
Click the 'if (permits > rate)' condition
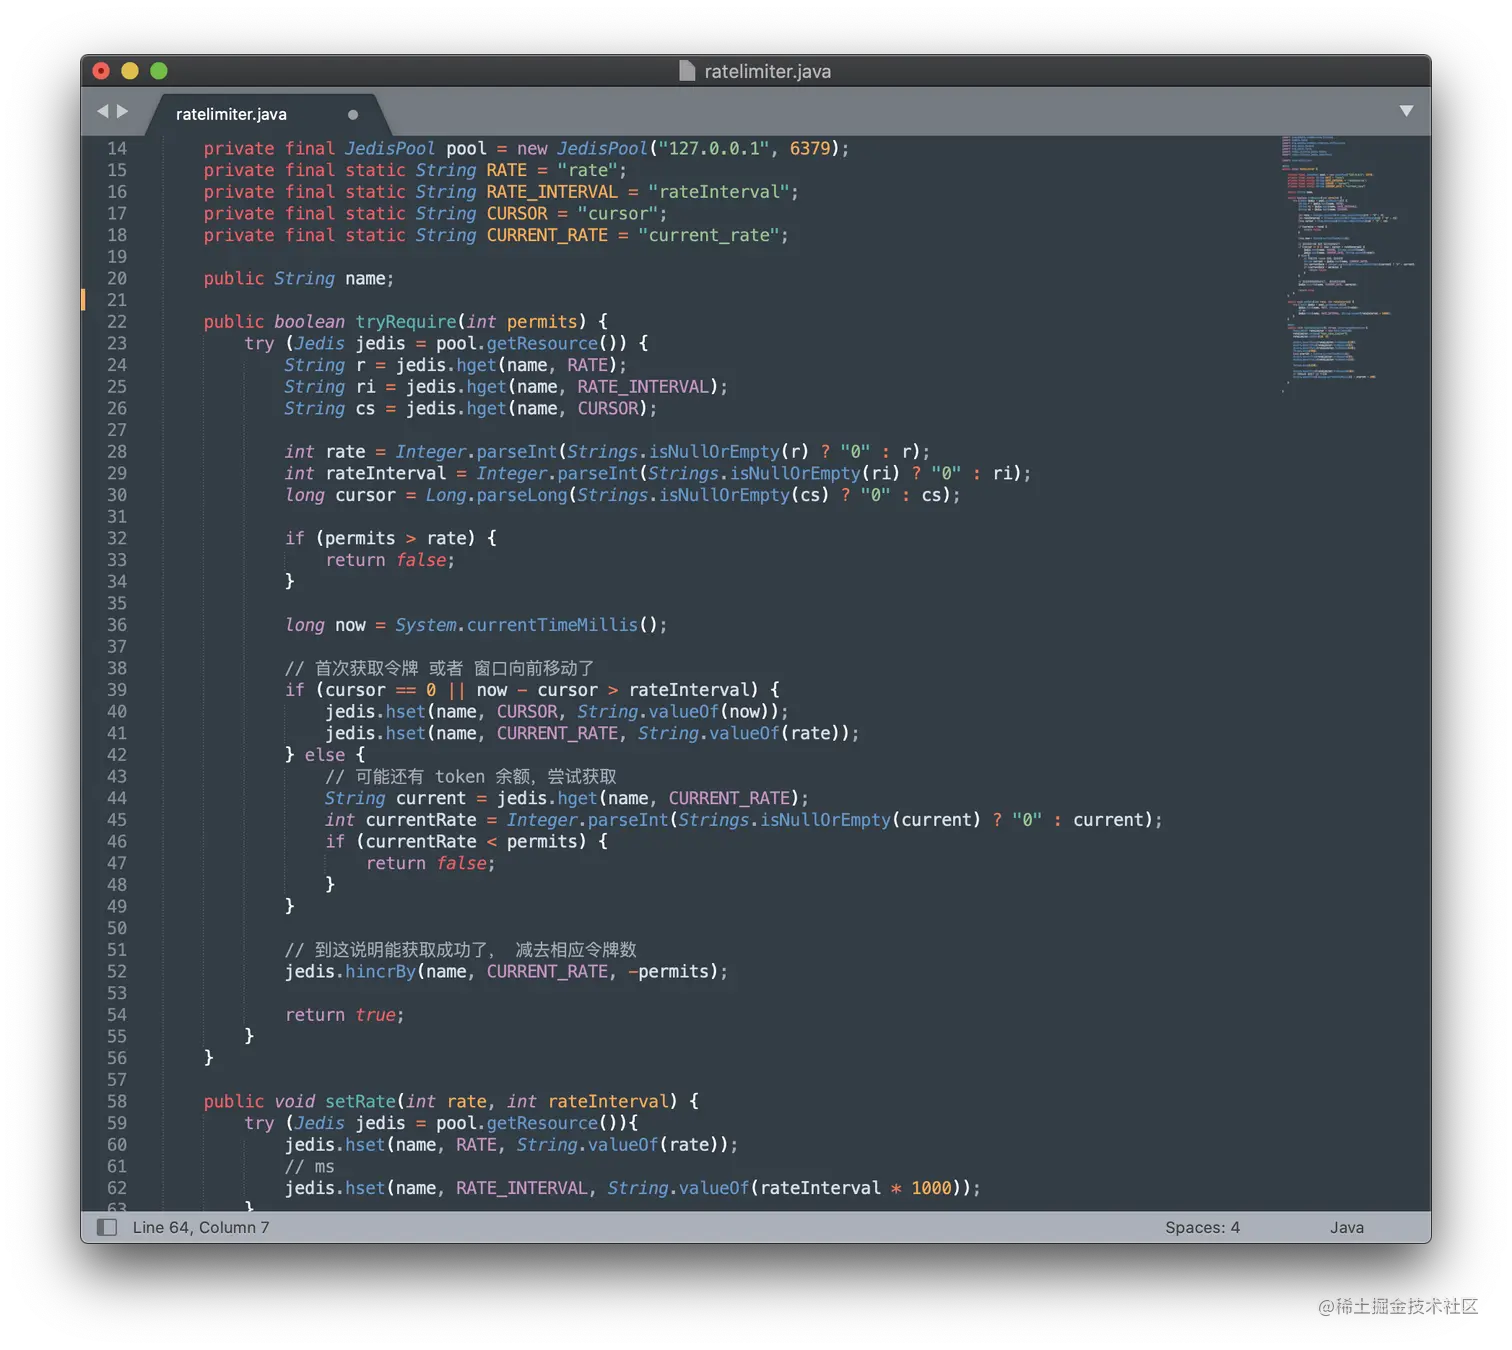pos(381,538)
